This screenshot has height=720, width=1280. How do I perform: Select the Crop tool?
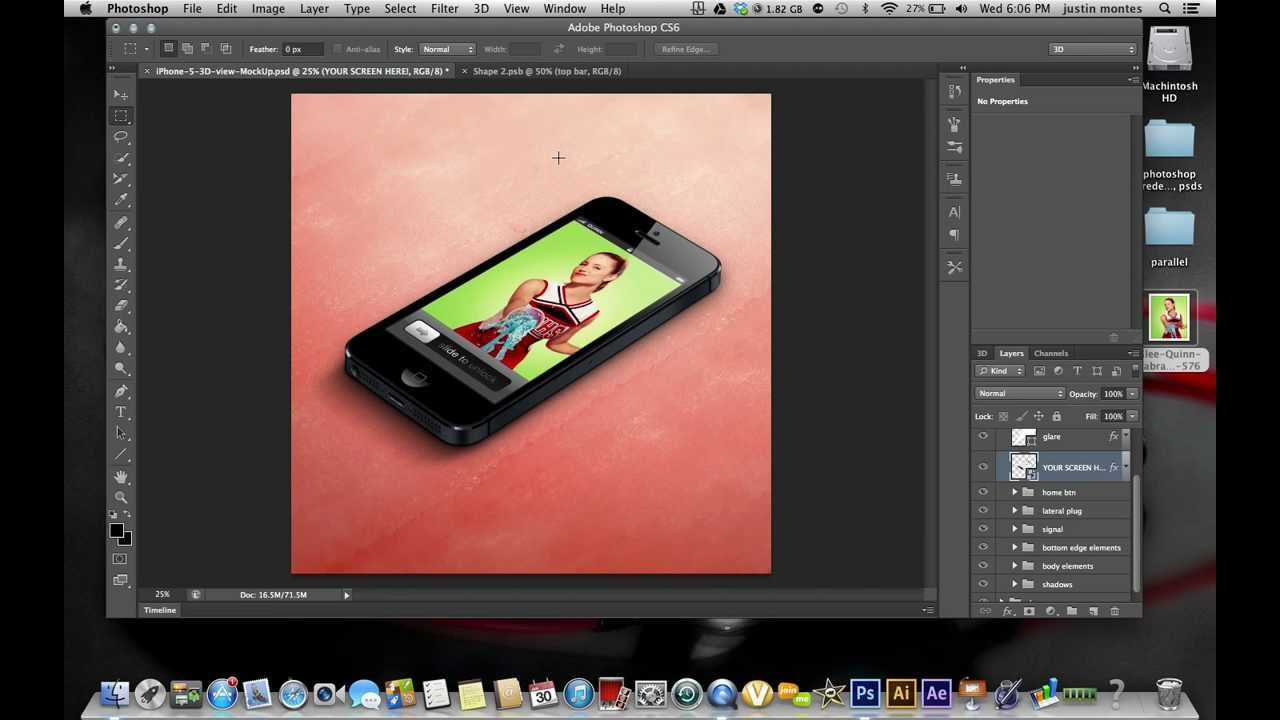pos(121,179)
